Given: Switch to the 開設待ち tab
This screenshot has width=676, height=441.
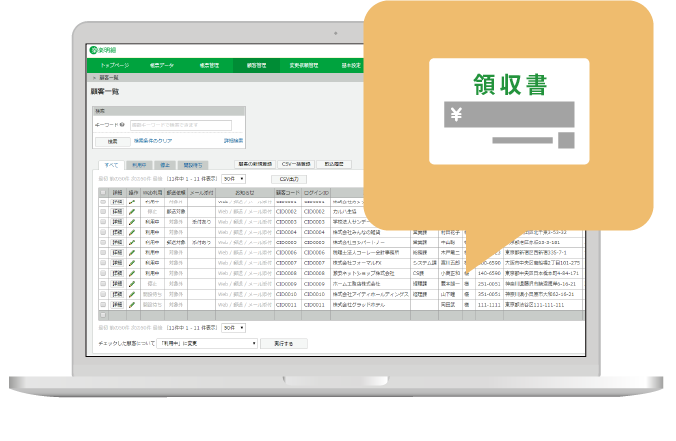Looking at the screenshot, I should 193,165.
